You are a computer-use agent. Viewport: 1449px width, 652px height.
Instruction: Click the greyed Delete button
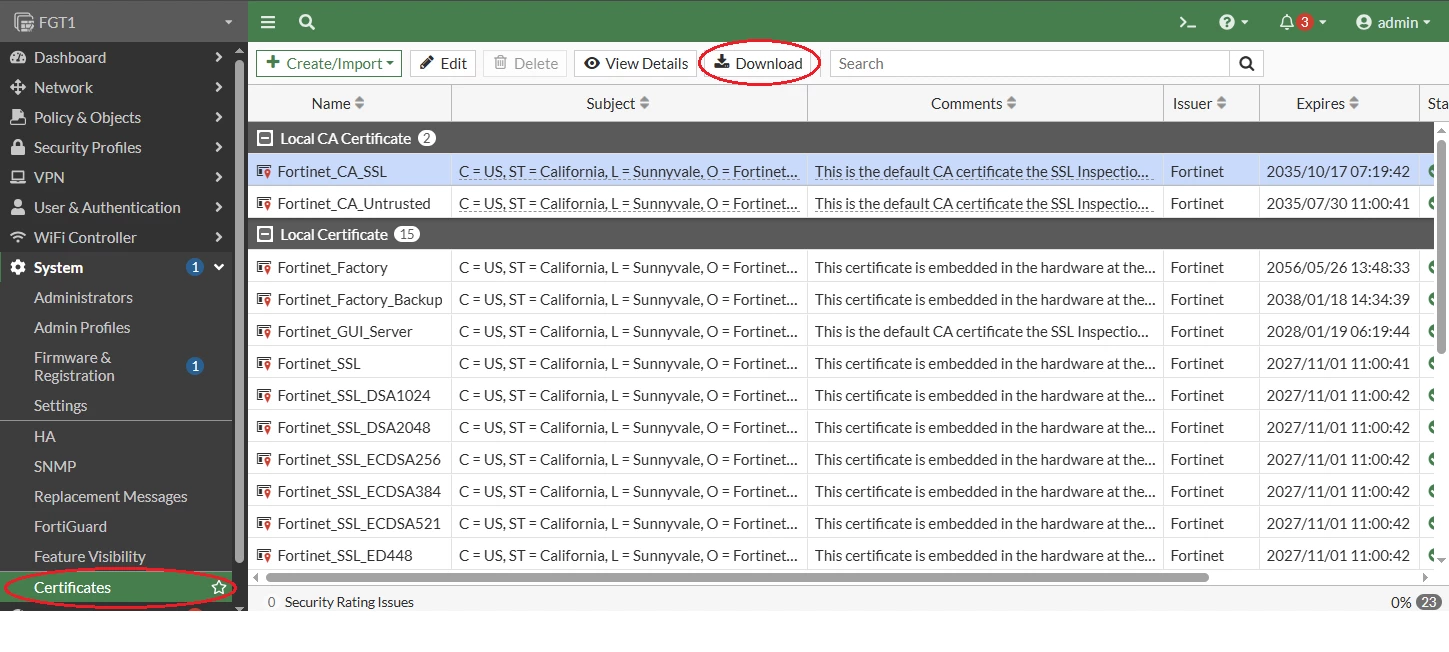pos(525,63)
